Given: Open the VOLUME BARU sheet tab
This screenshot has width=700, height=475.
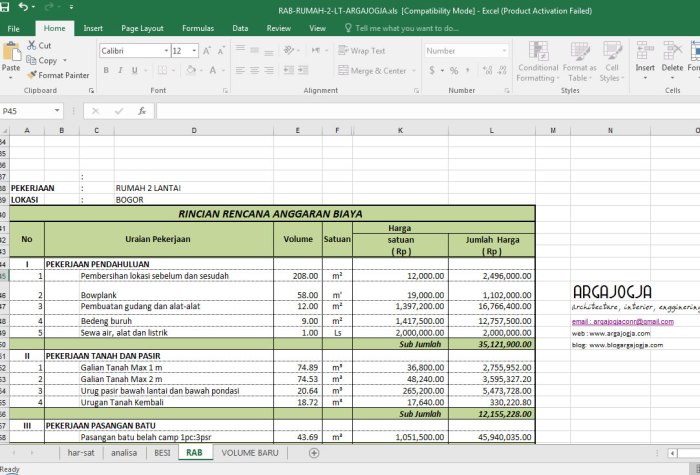Looking at the screenshot, I should (x=250, y=453).
